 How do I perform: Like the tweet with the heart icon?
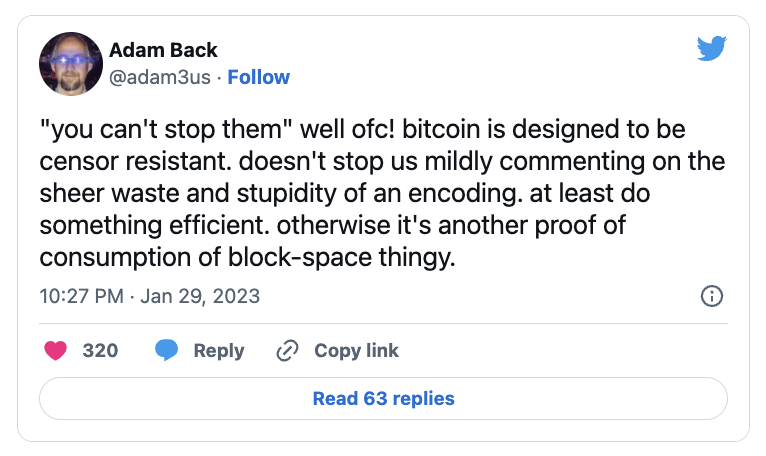point(56,350)
